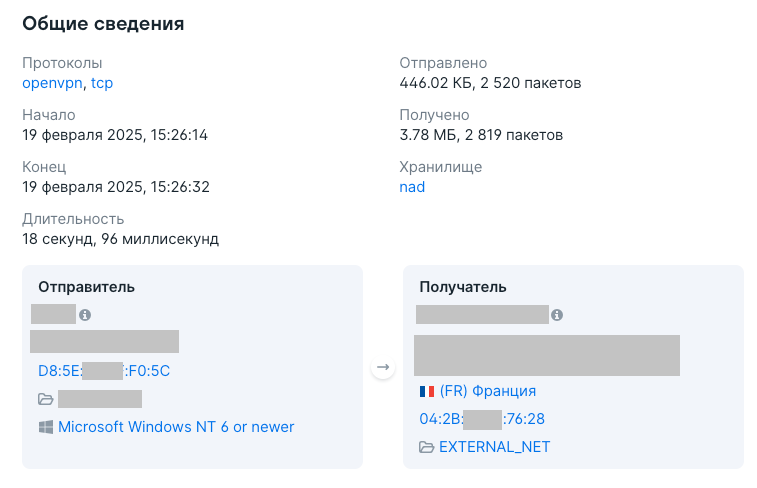Open the nad storage link

tap(412, 187)
